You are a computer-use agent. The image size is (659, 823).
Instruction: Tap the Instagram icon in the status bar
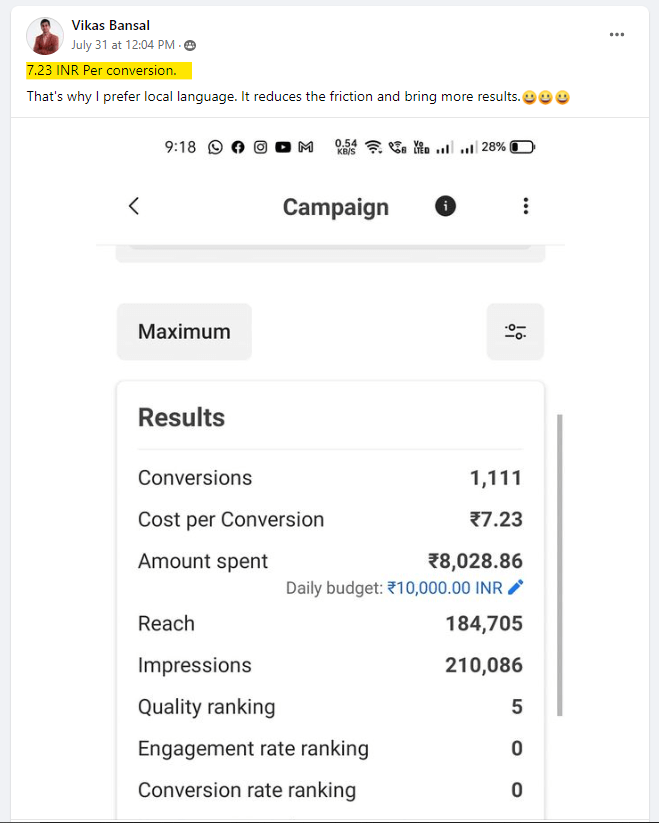click(260, 146)
